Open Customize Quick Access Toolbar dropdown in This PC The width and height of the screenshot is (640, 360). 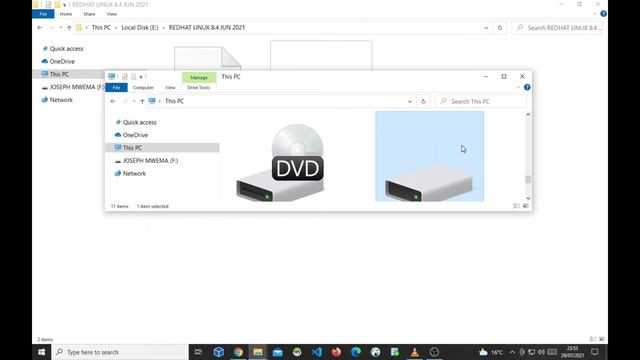[x=141, y=77]
